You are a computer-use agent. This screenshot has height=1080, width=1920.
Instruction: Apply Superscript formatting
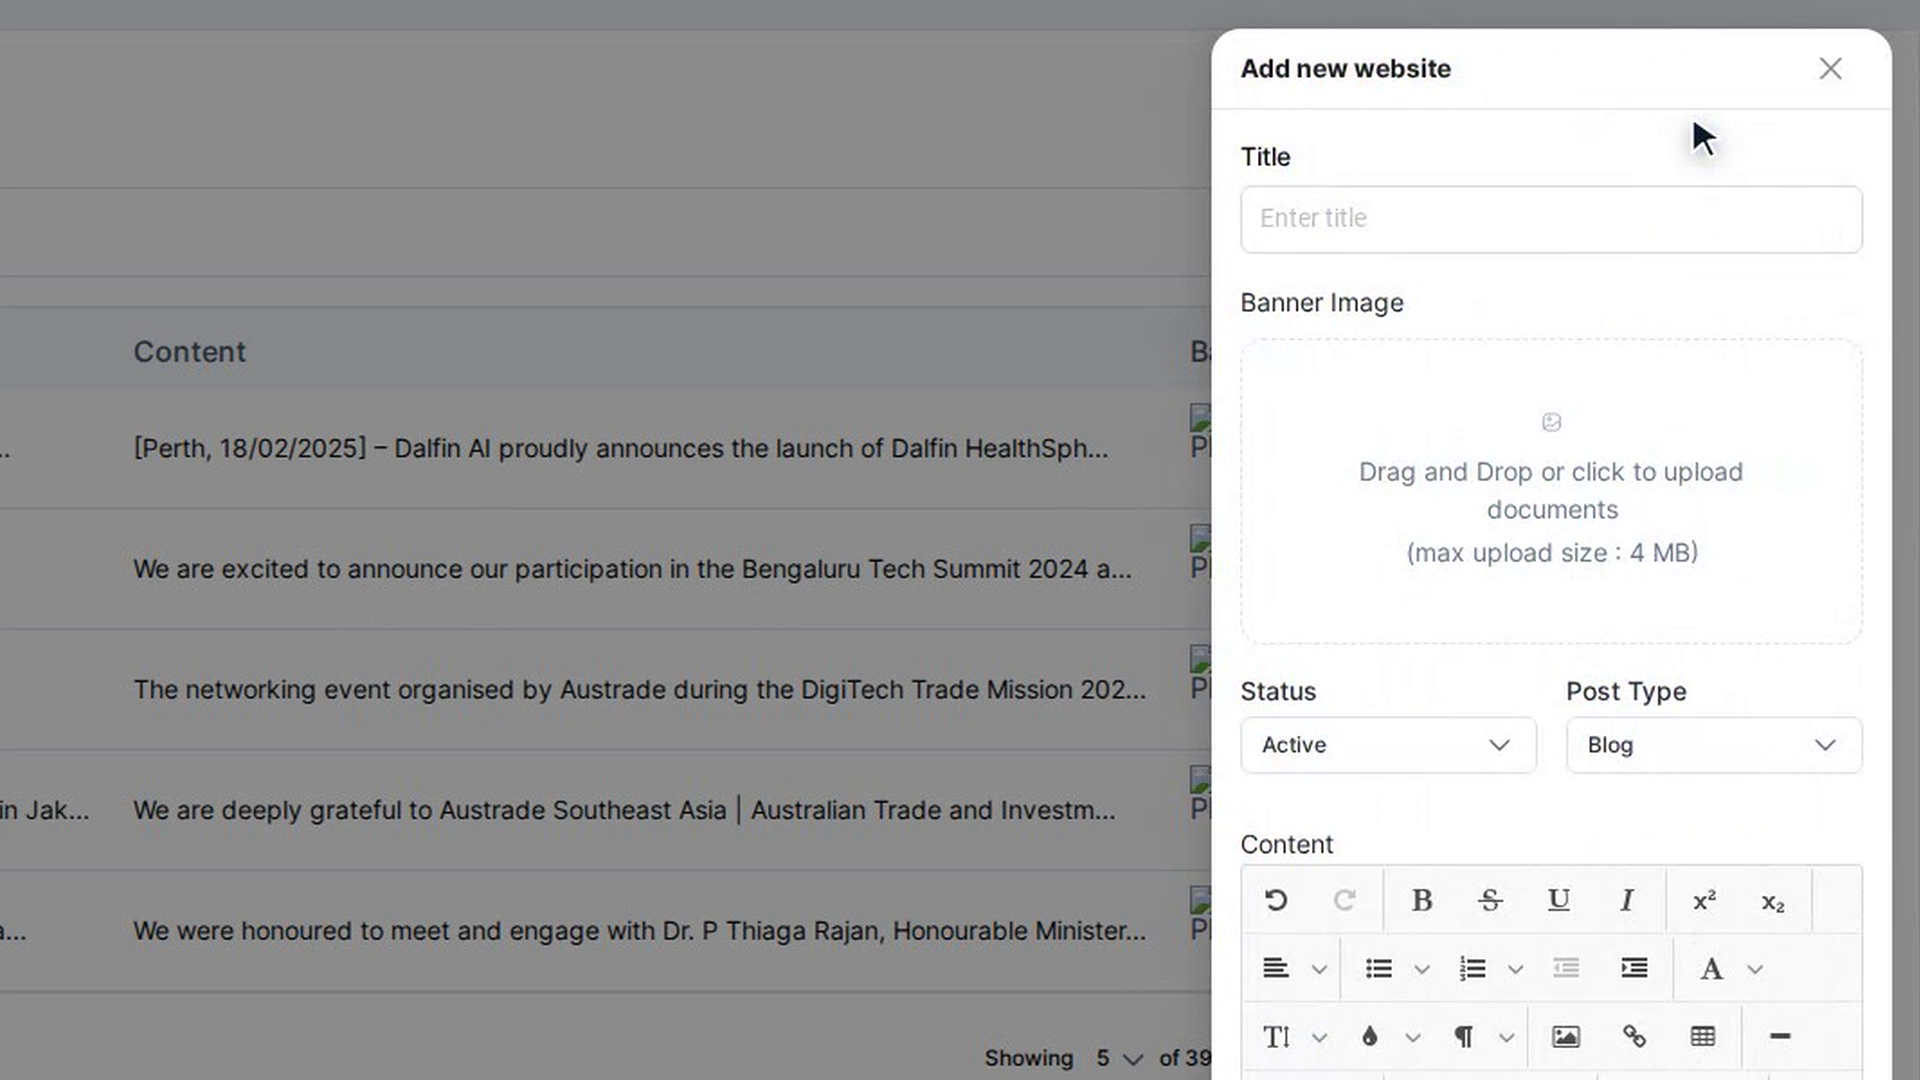coord(1704,900)
